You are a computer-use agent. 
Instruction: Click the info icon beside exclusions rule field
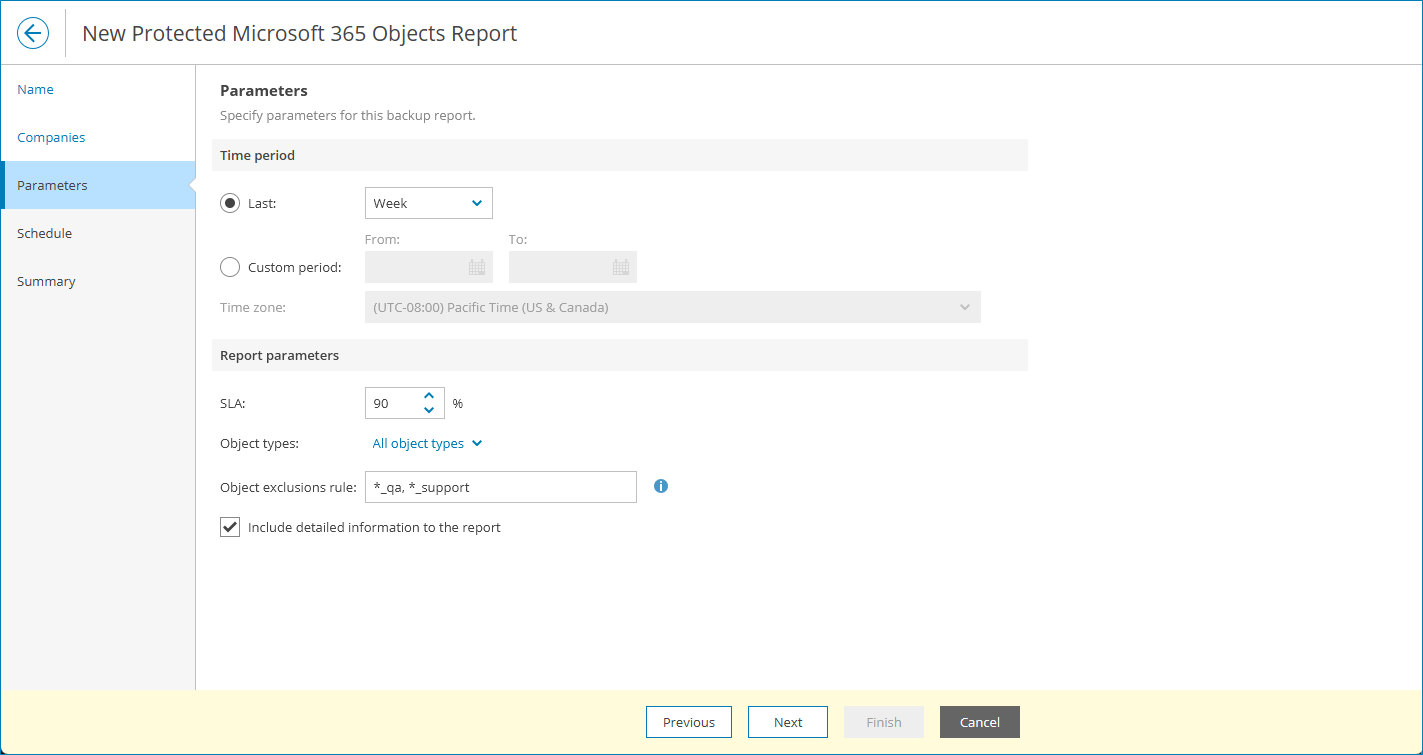[660, 486]
